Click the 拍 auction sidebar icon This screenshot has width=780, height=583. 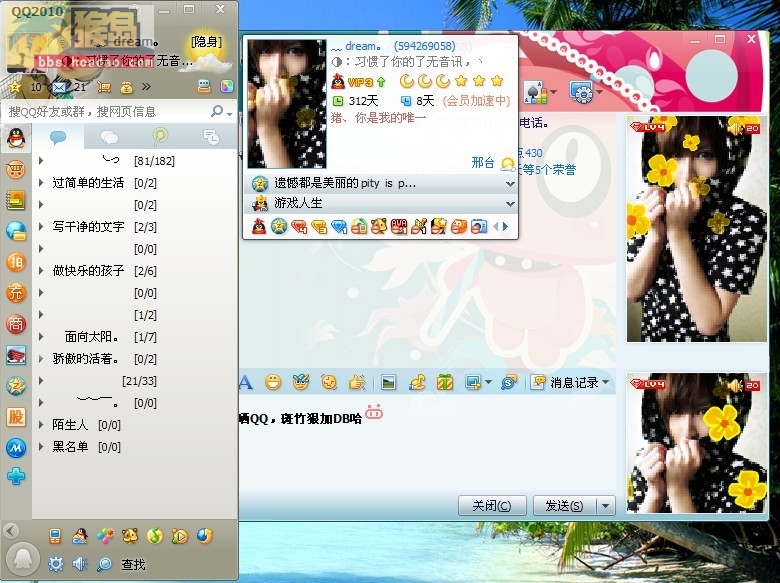[16, 262]
